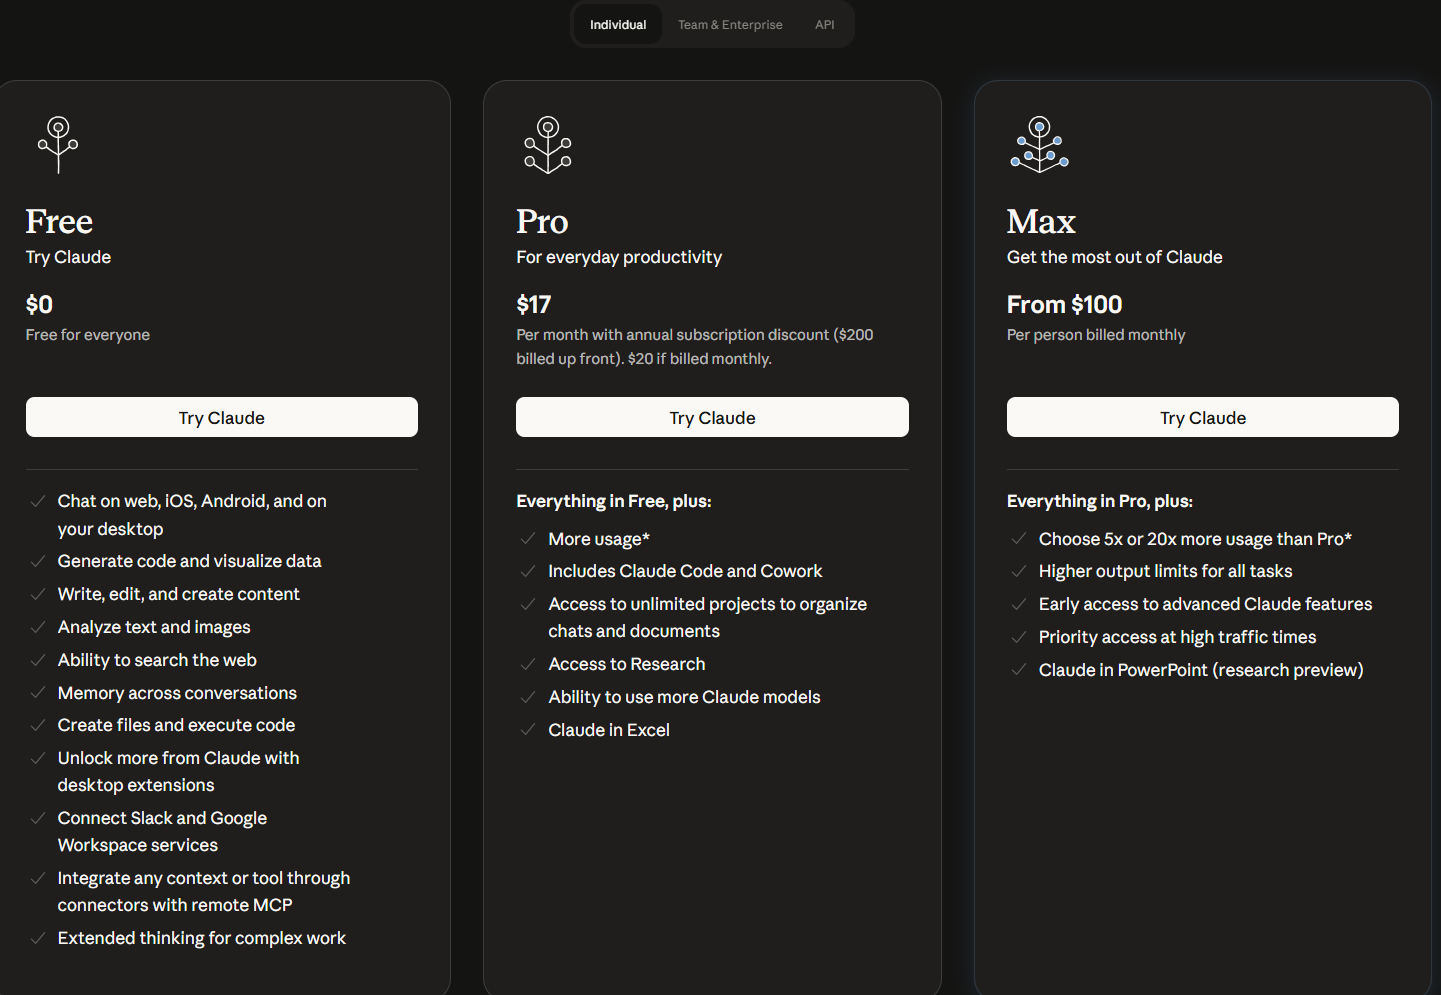This screenshot has height=995, width=1441.
Task: Switch to the Team & Enterprise tab
Action: [x=730, y=25]
